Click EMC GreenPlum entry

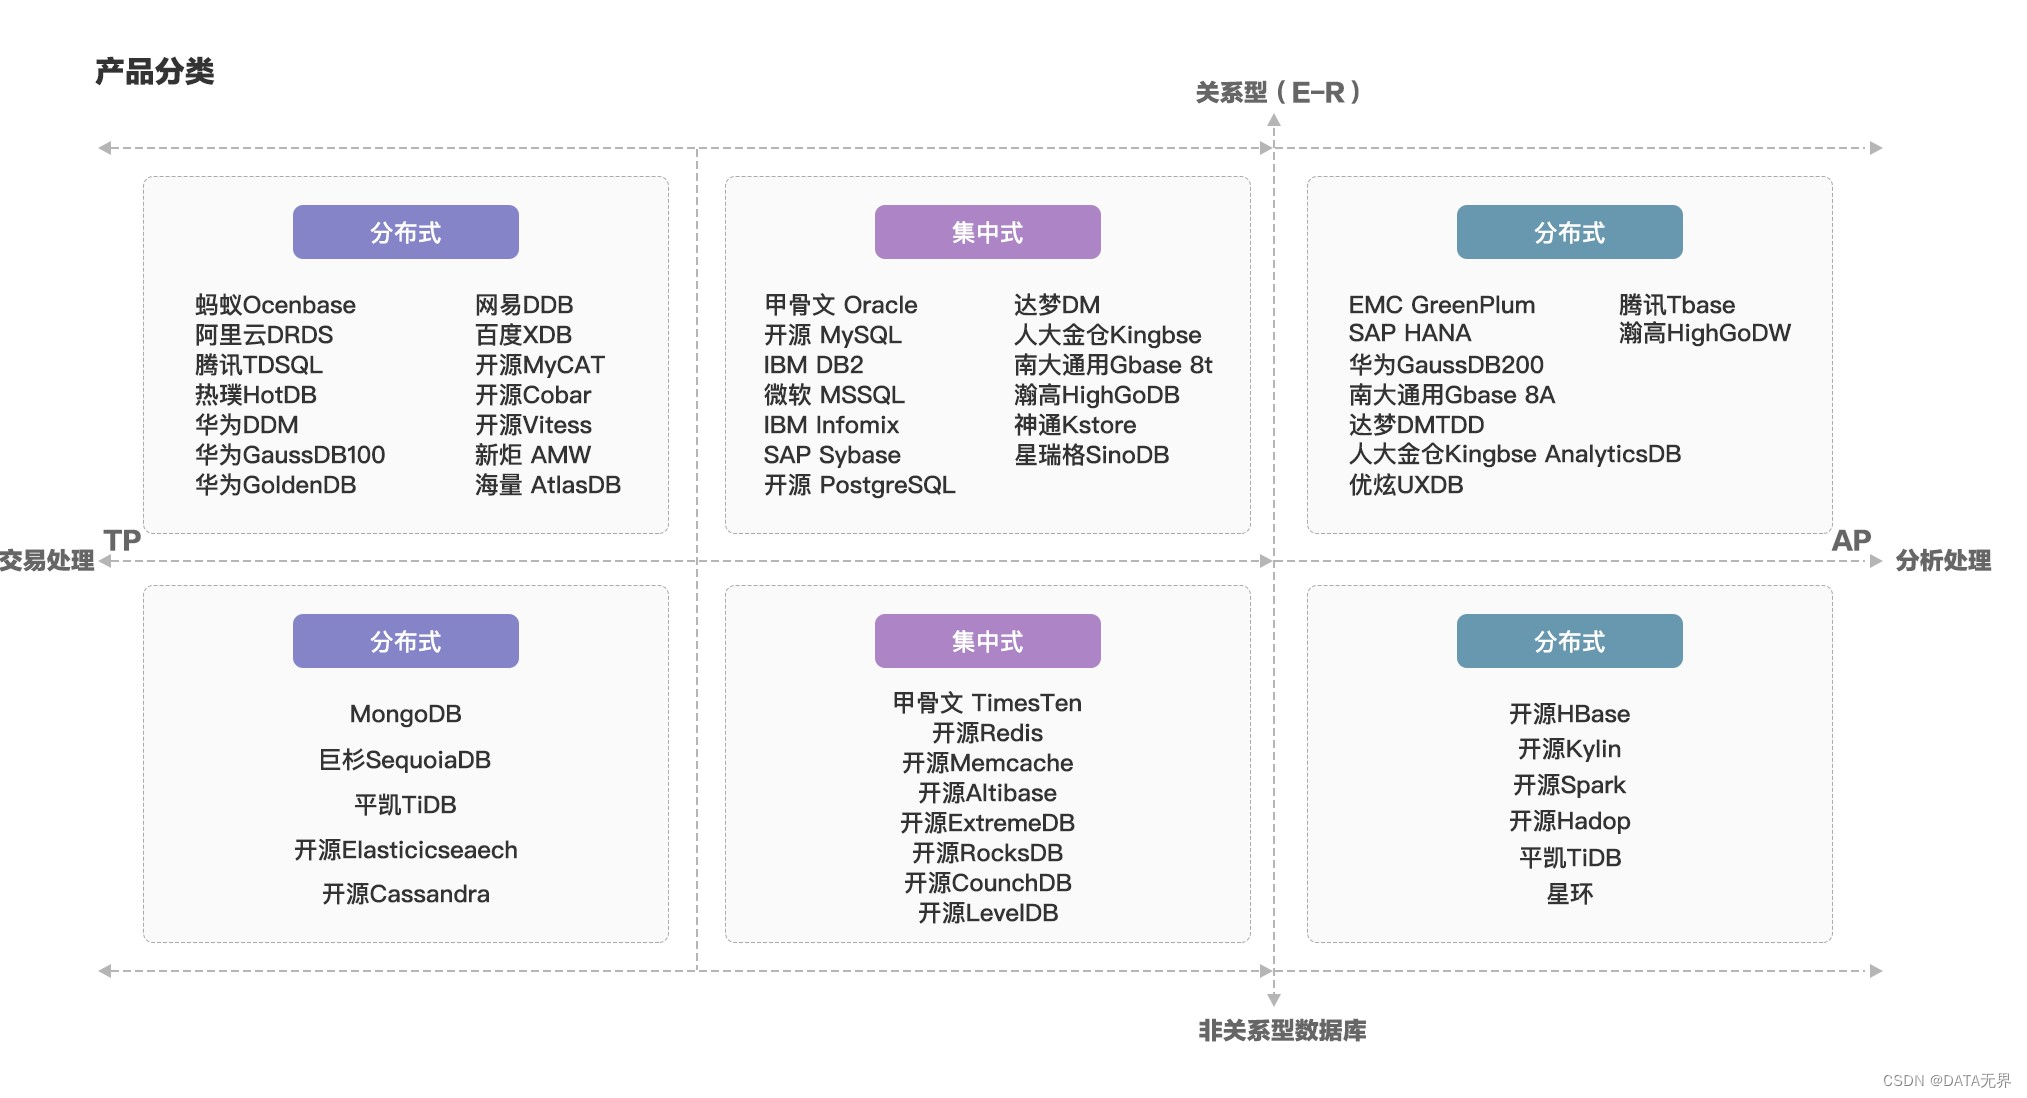1442,305
